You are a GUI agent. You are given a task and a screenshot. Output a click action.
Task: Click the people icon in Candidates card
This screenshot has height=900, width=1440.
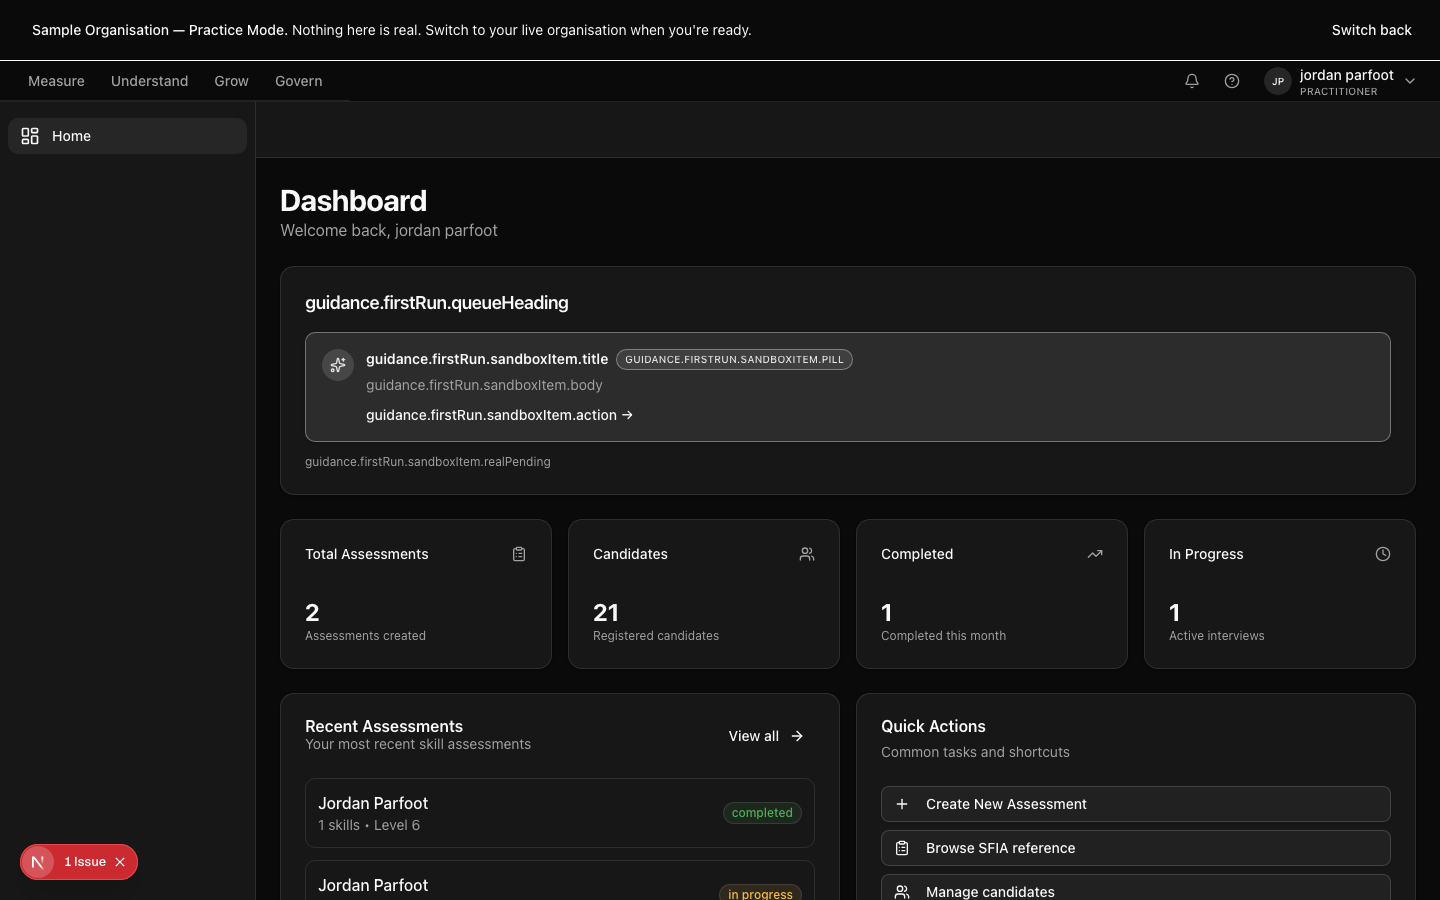[807, 554]
